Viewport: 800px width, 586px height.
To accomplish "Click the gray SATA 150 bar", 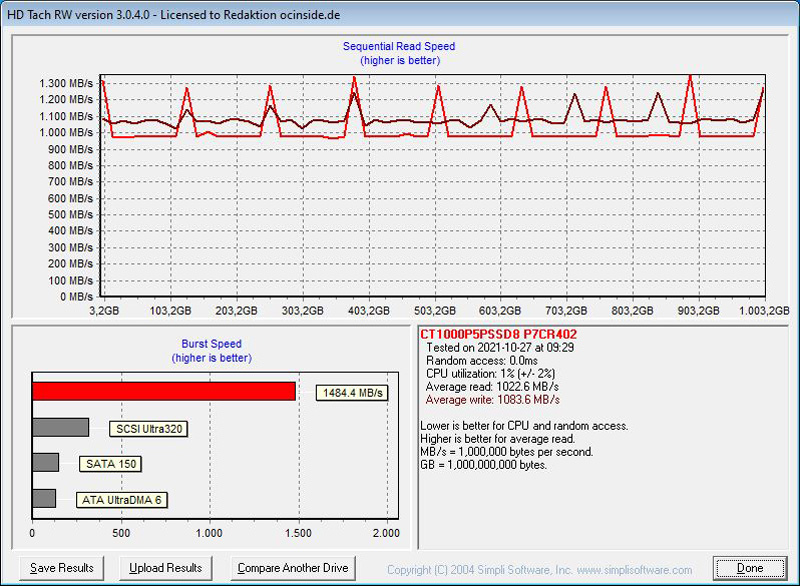I will coord(45,463).
